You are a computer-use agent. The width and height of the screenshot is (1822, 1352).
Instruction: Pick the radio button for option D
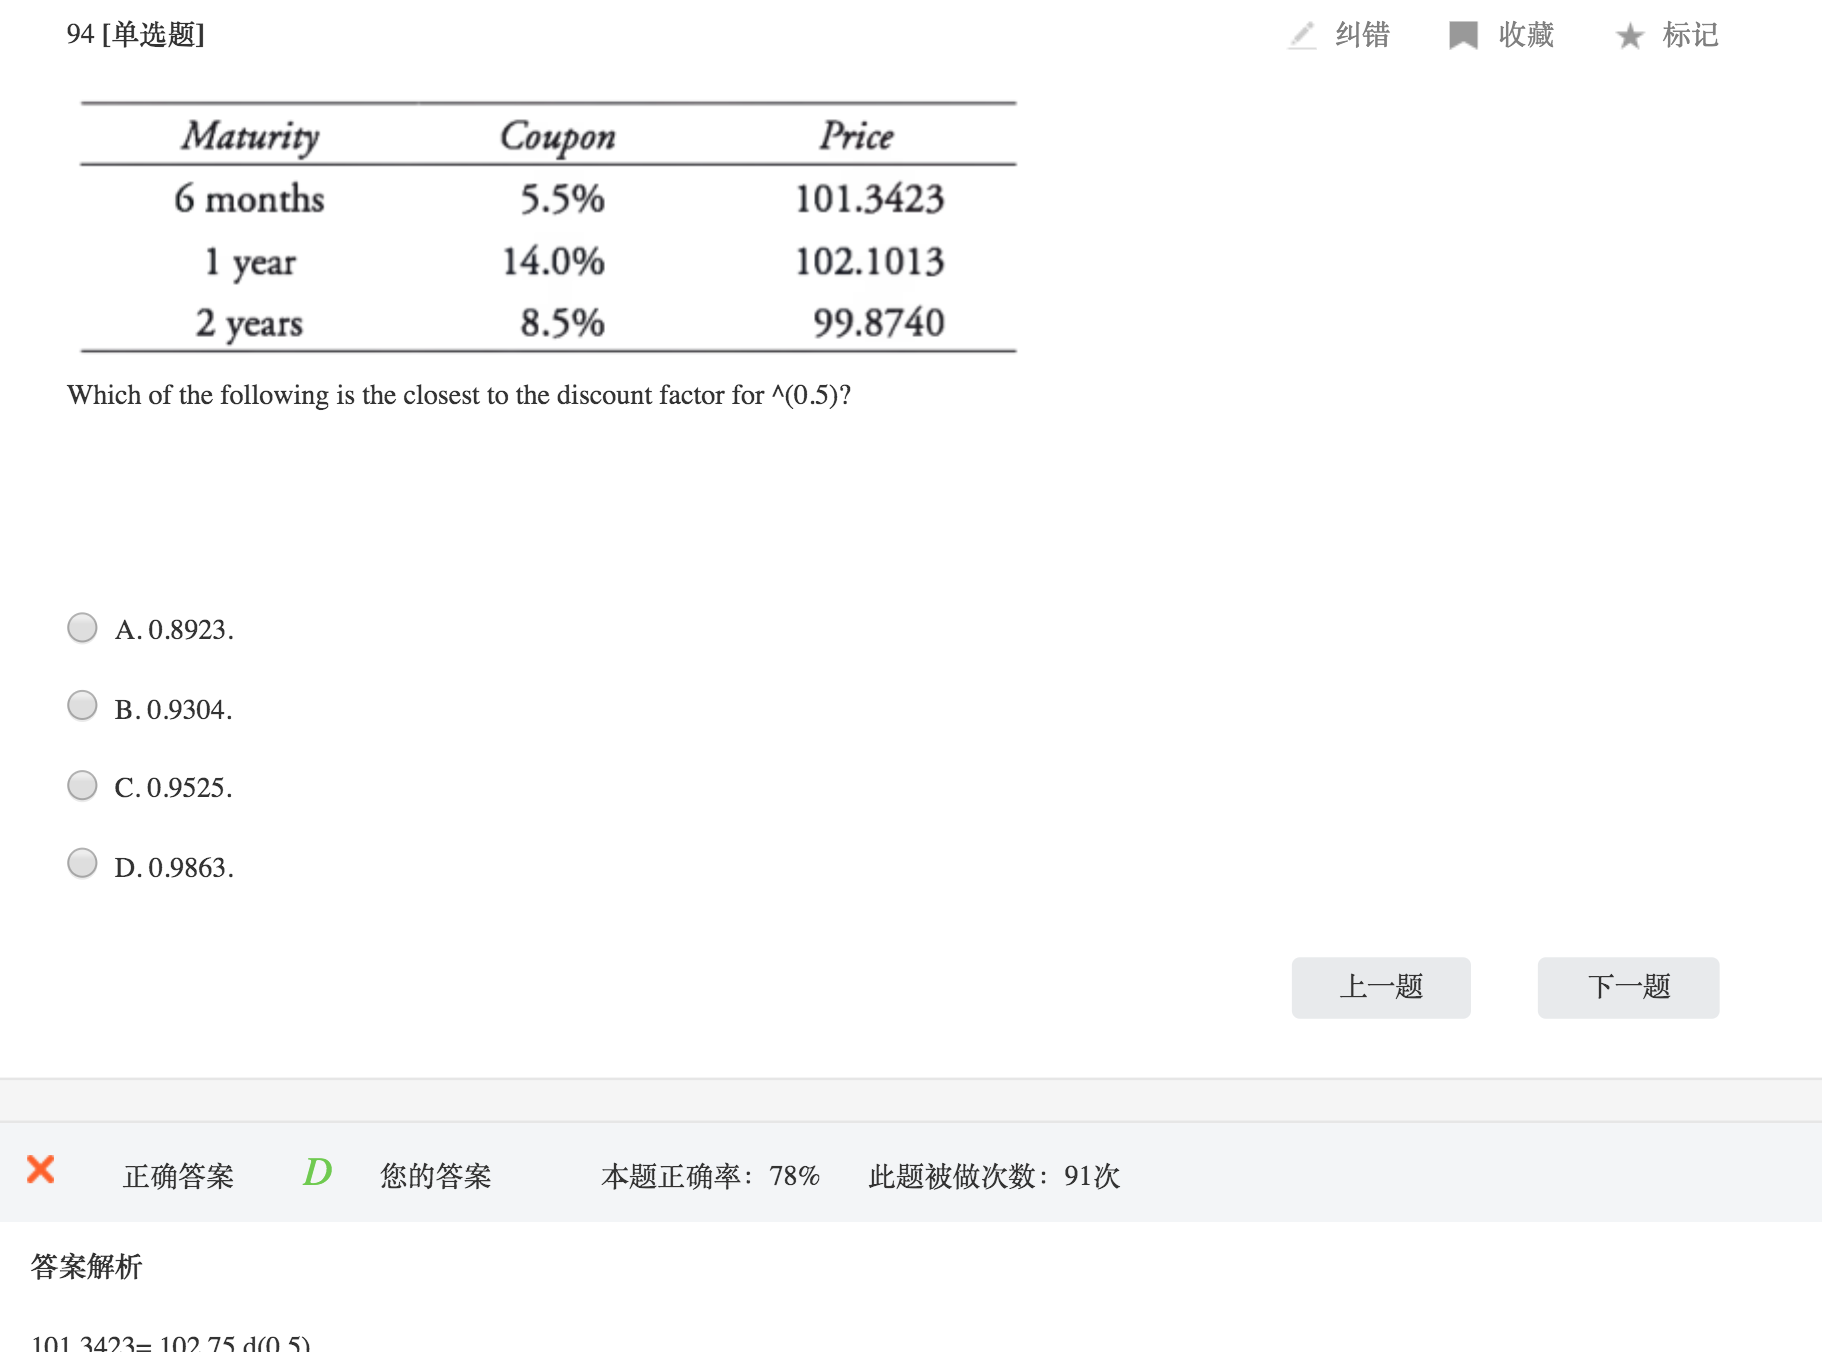click(x=82, y=863)
